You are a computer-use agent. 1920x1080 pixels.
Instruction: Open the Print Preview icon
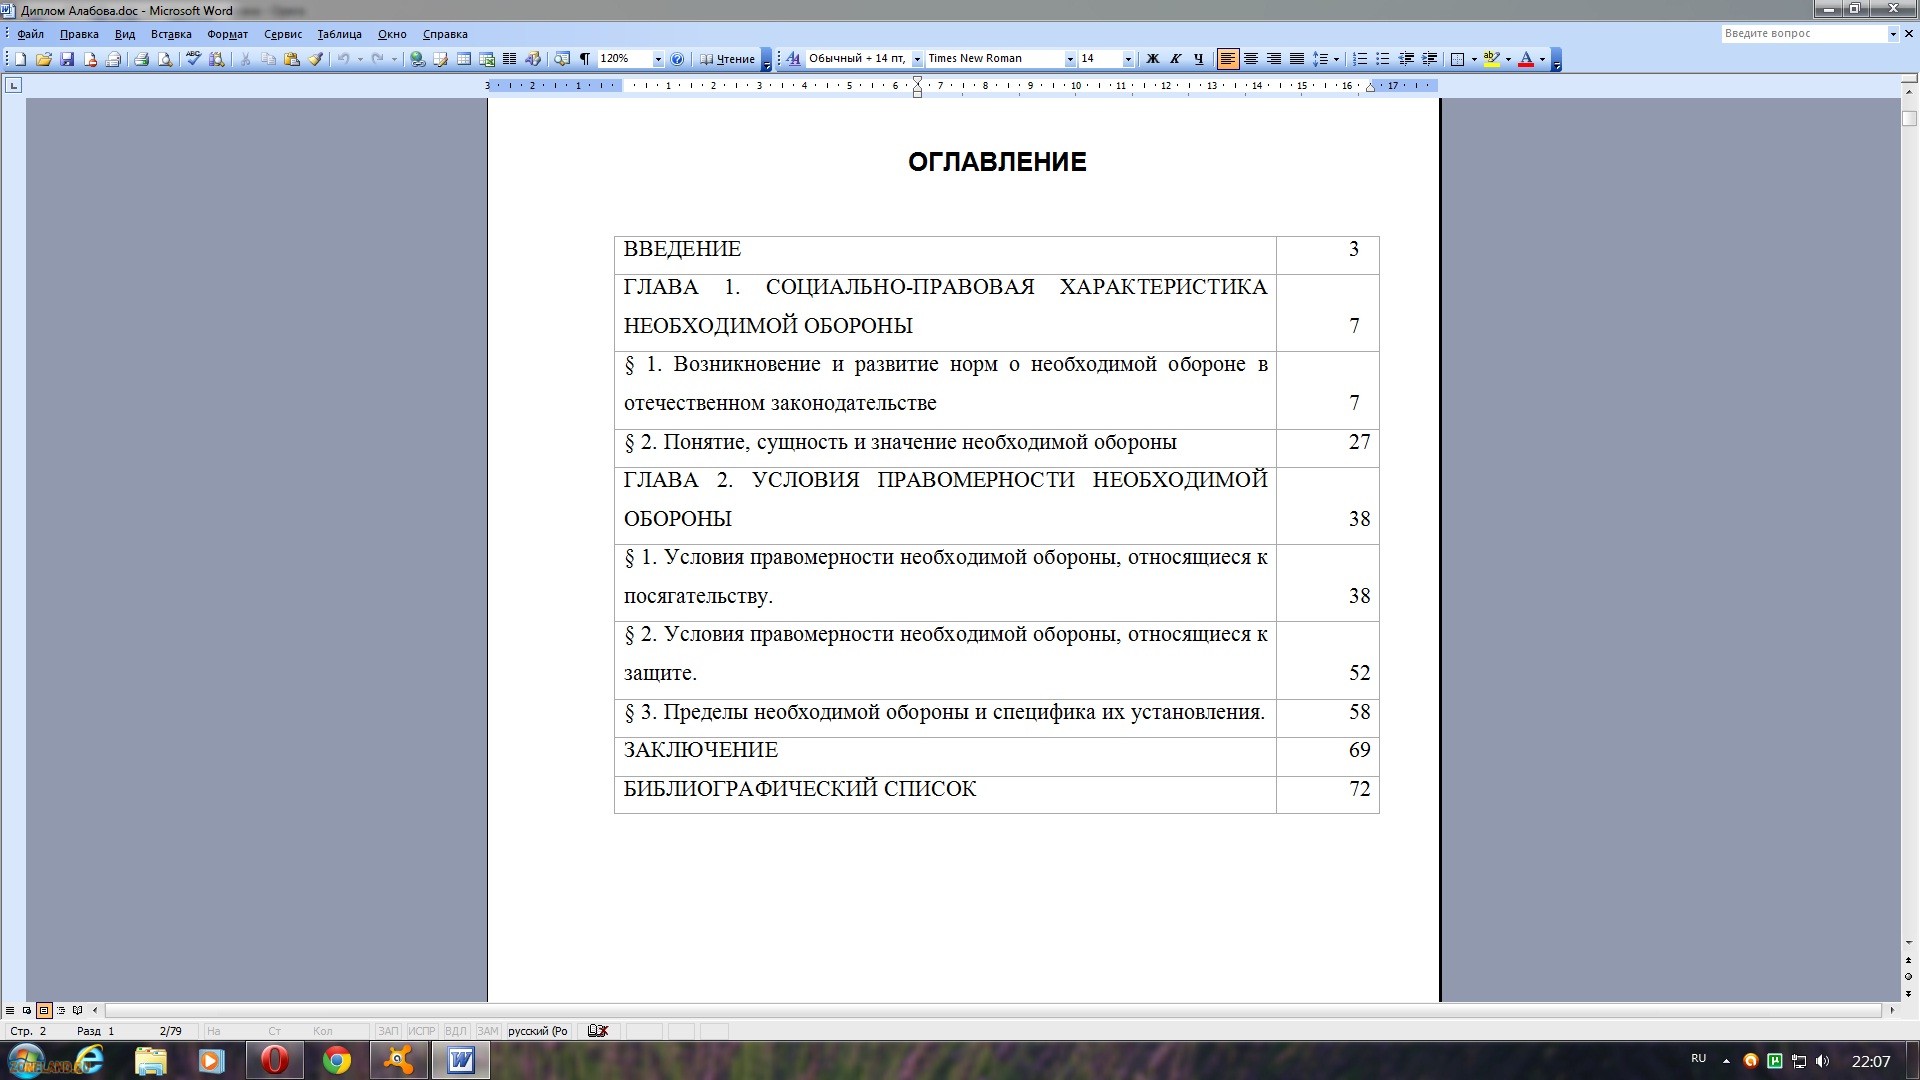coord(165,59)
